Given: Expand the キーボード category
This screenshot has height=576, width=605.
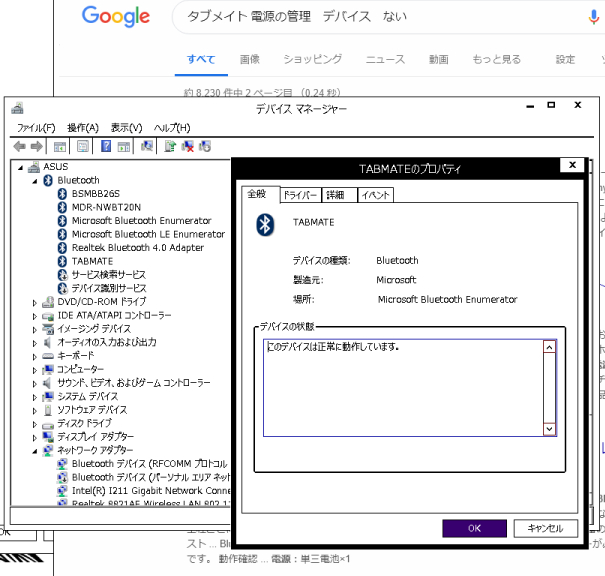Looking at the screenshot, I should [x=35, y=356].
